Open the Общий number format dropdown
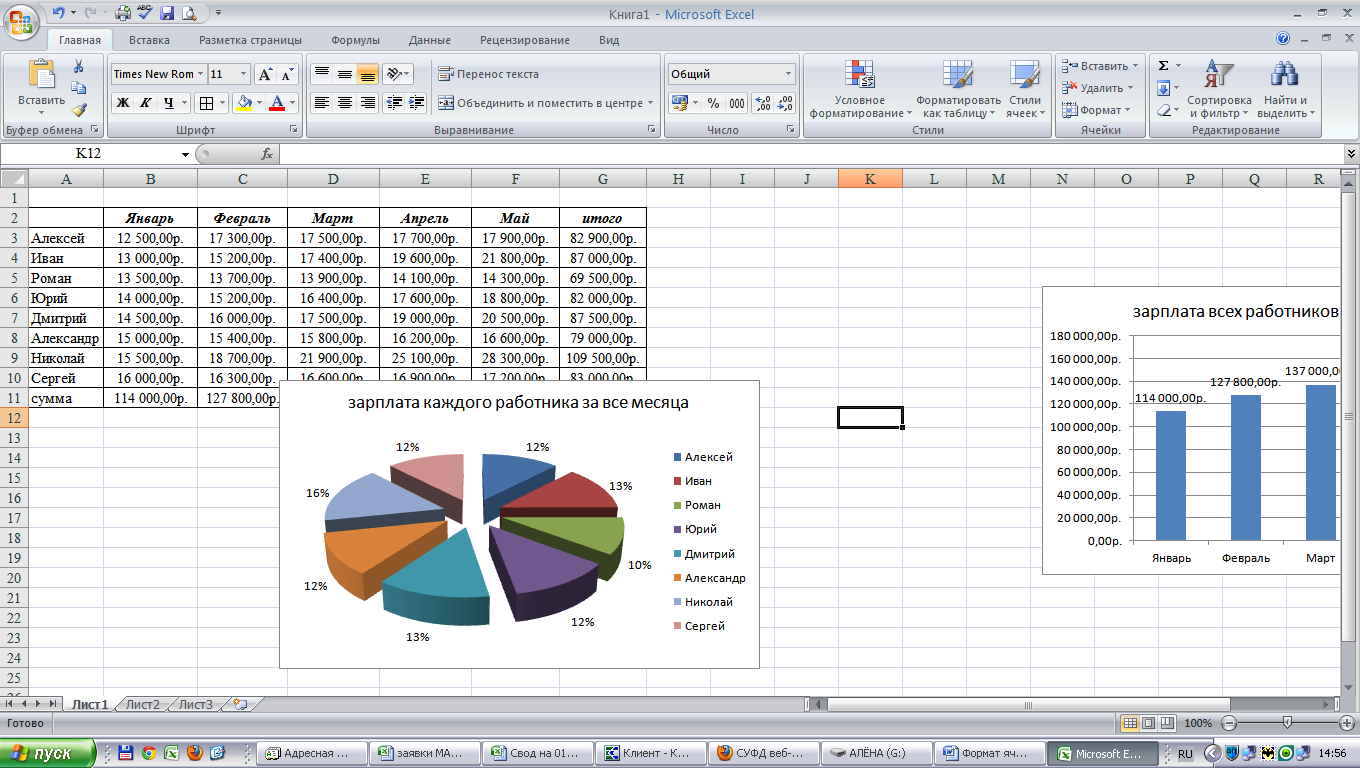Image resolution: width=1360 pixels, height=768 pixels. tap(788, 74)
